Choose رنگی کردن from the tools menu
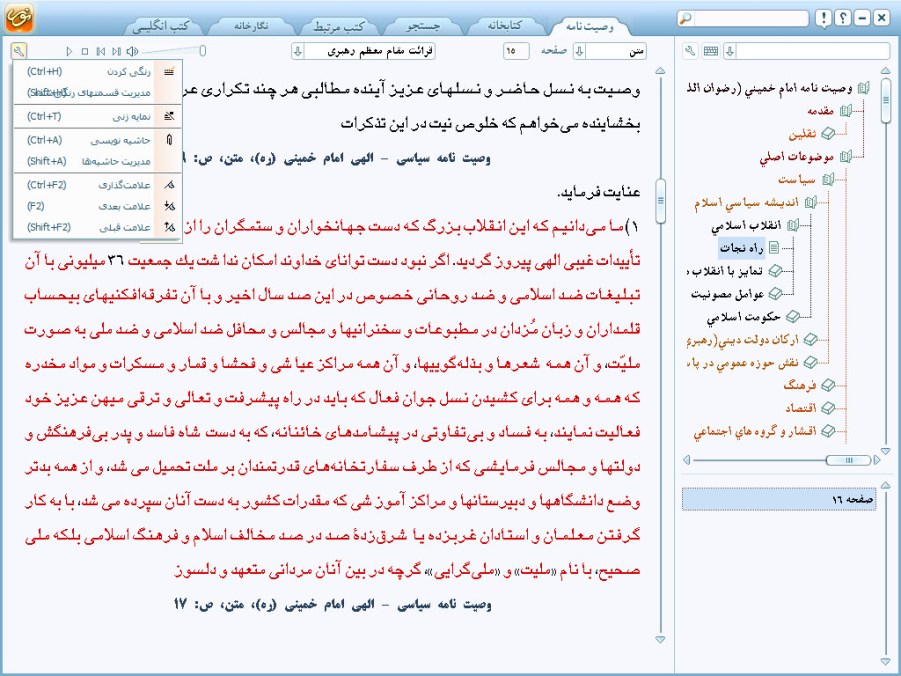Image resolution: width=901 pixels, height=676 pixels. 97,72
